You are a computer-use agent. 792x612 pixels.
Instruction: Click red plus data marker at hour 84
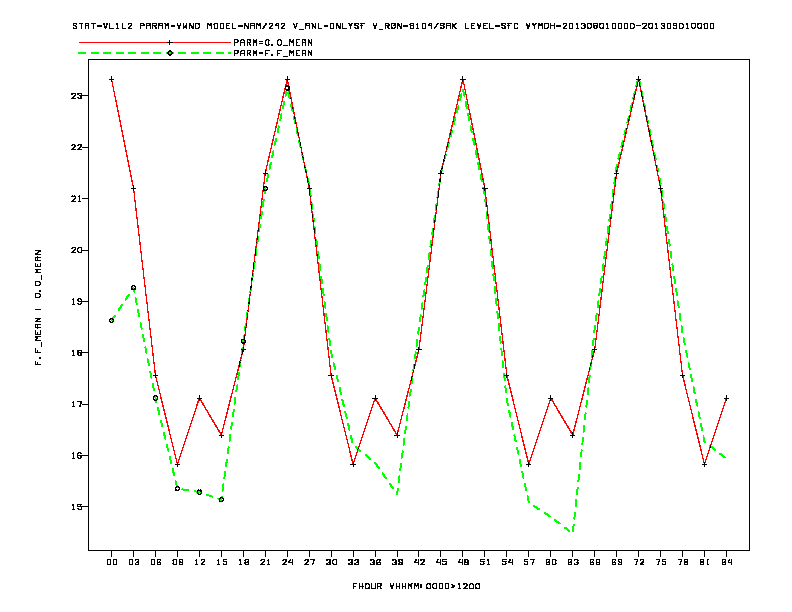click(x=726, y=398)
